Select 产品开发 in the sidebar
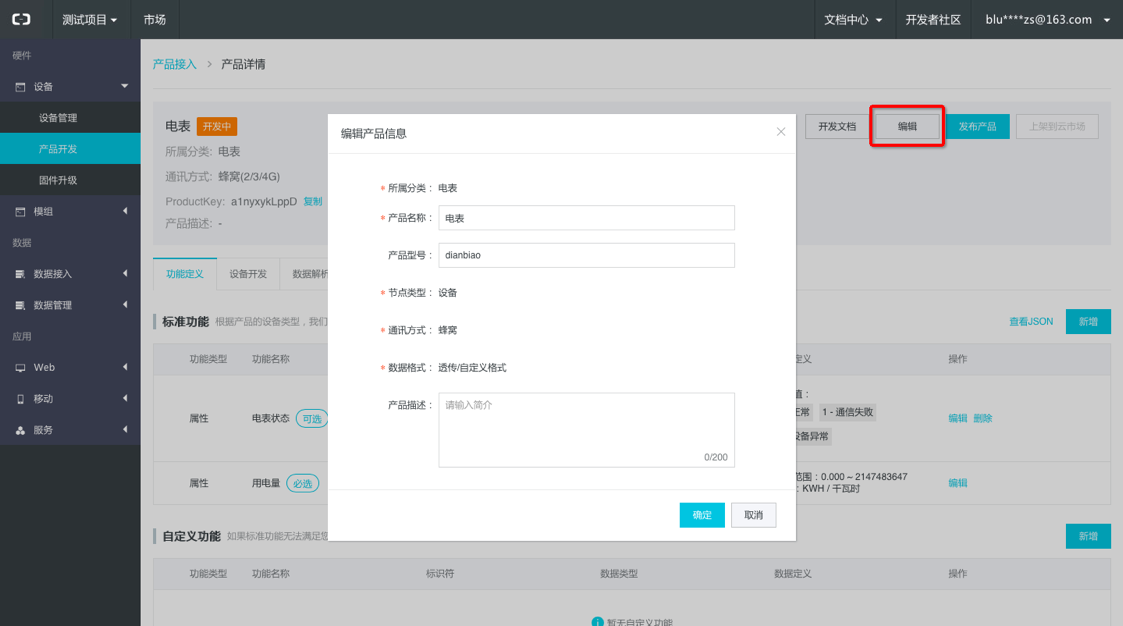Screen dimensions: 1123x626 click(70, 148)
